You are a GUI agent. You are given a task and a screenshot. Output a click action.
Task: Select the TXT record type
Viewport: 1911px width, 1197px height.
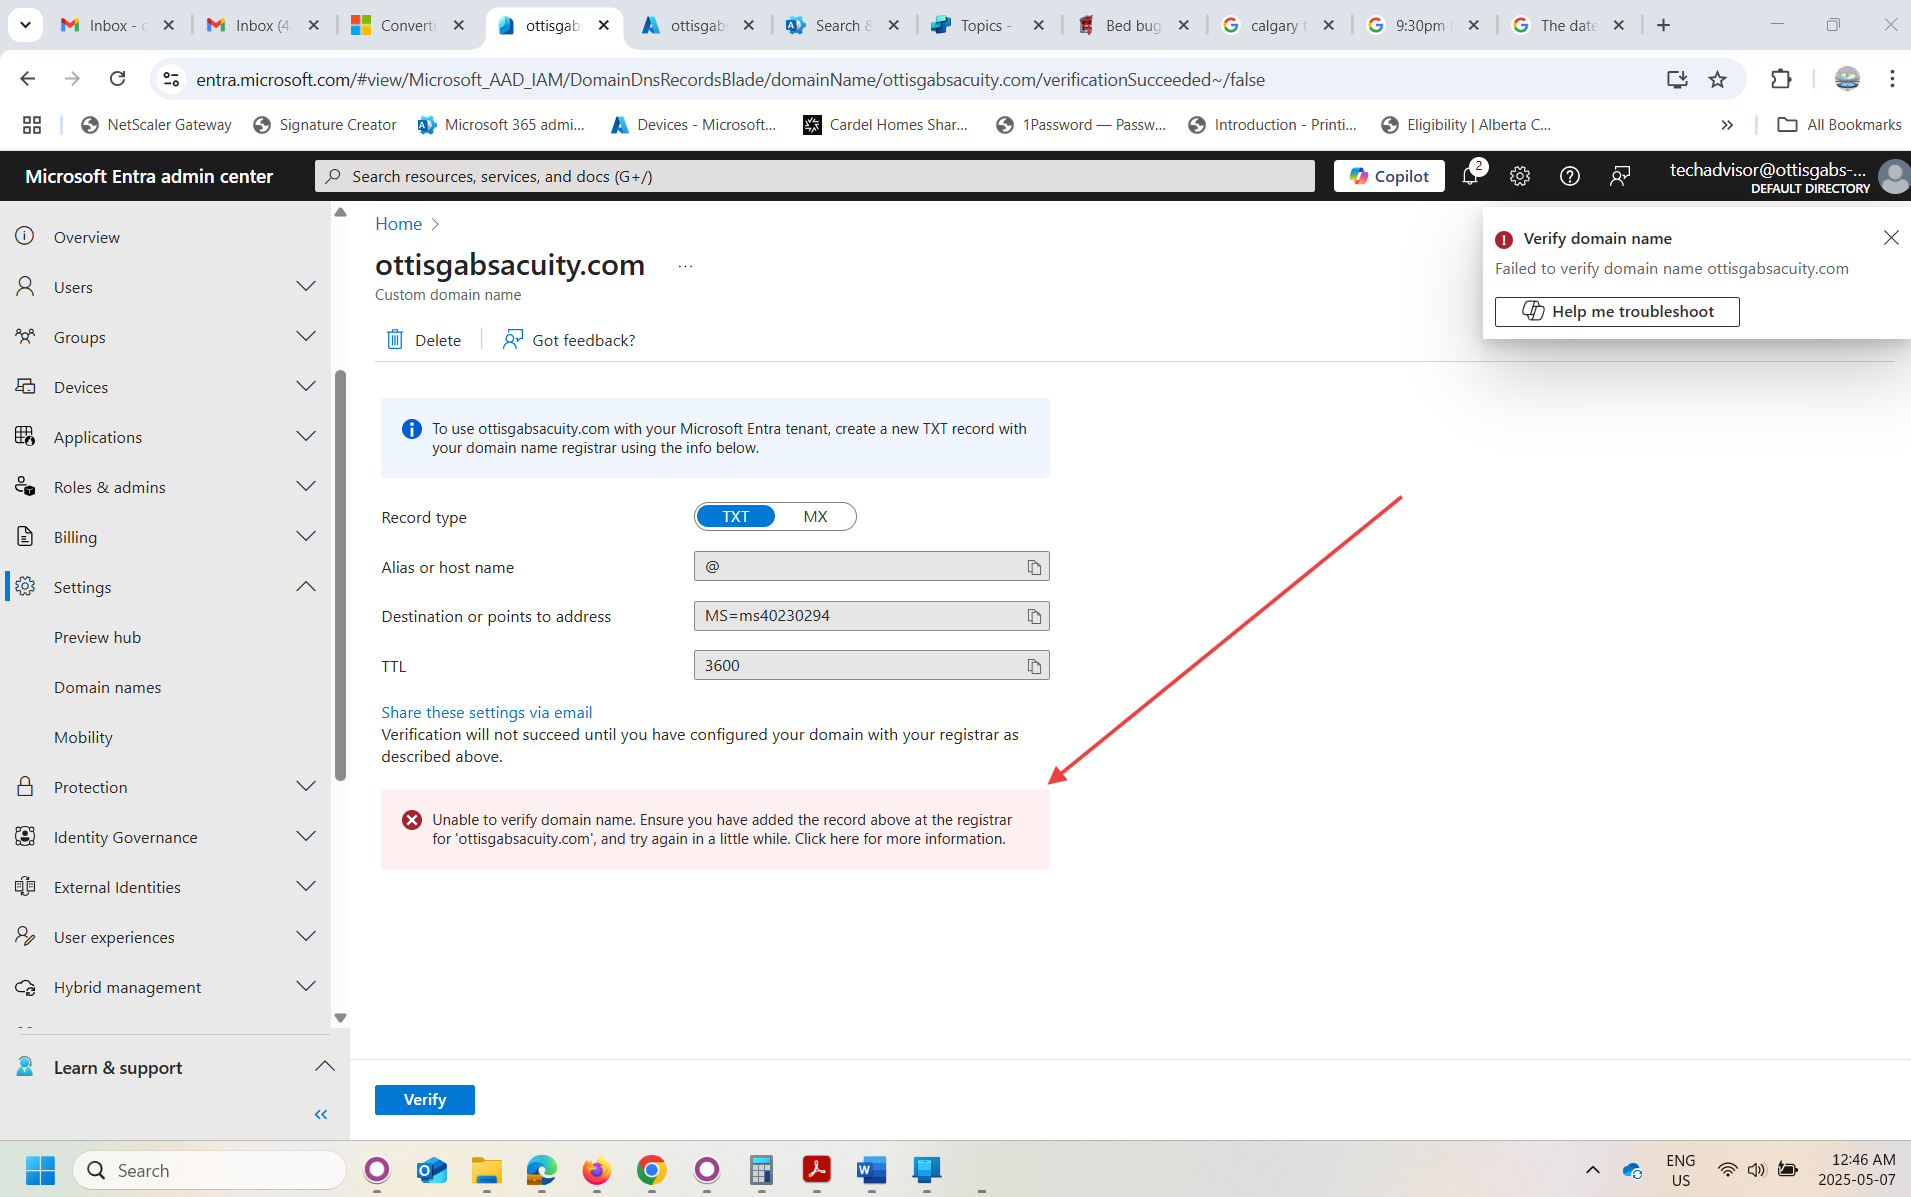coord(735,517)
